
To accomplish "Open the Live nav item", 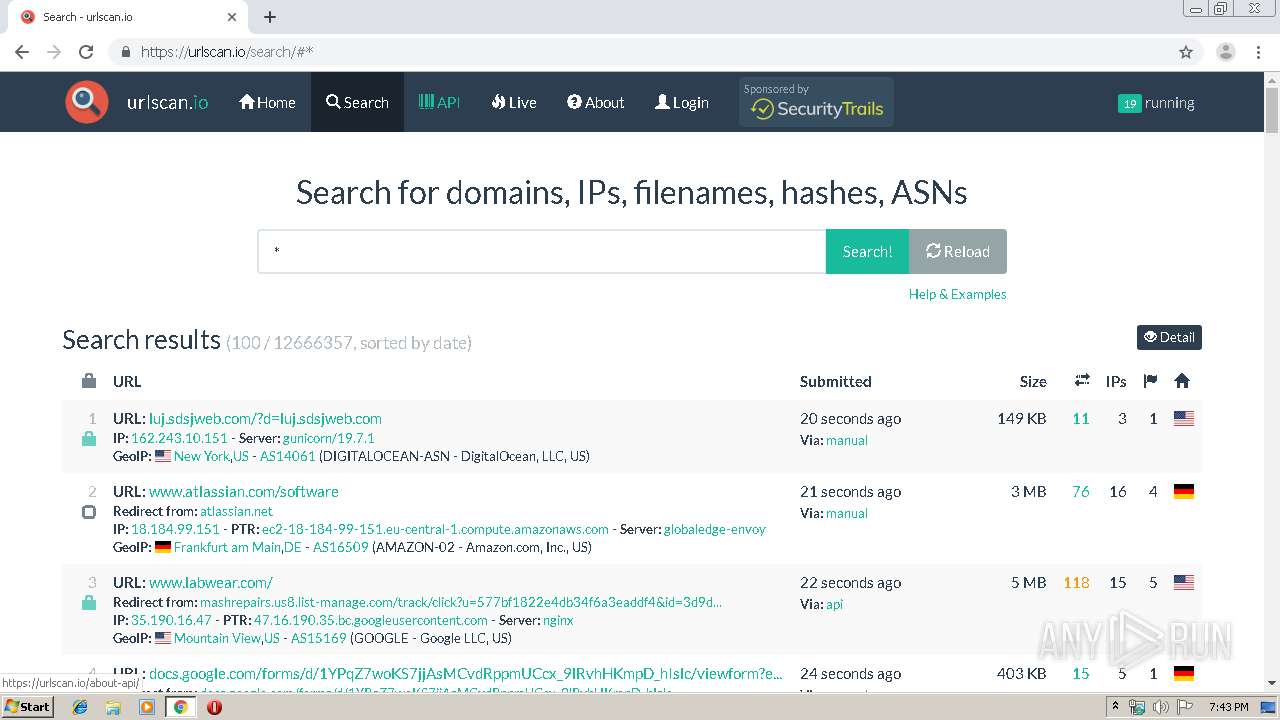I will pos(514,102).
